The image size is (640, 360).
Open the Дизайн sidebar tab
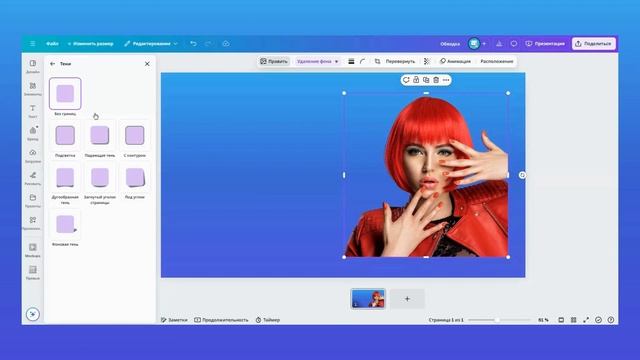[x=33, y=67]
